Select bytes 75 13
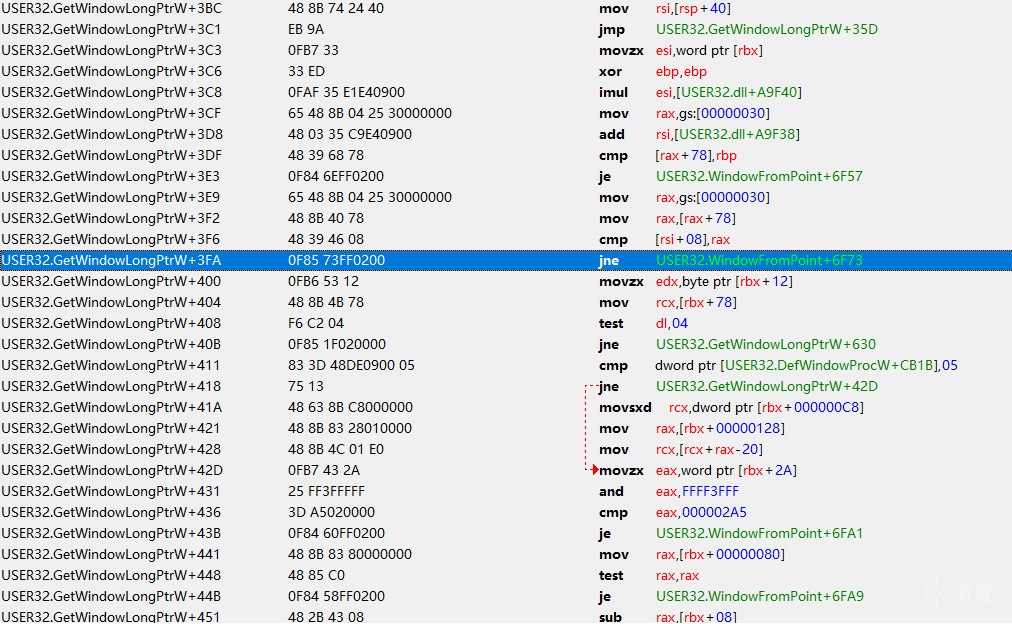The height and width of the screenshot is (624, 1012). (306, 386)
